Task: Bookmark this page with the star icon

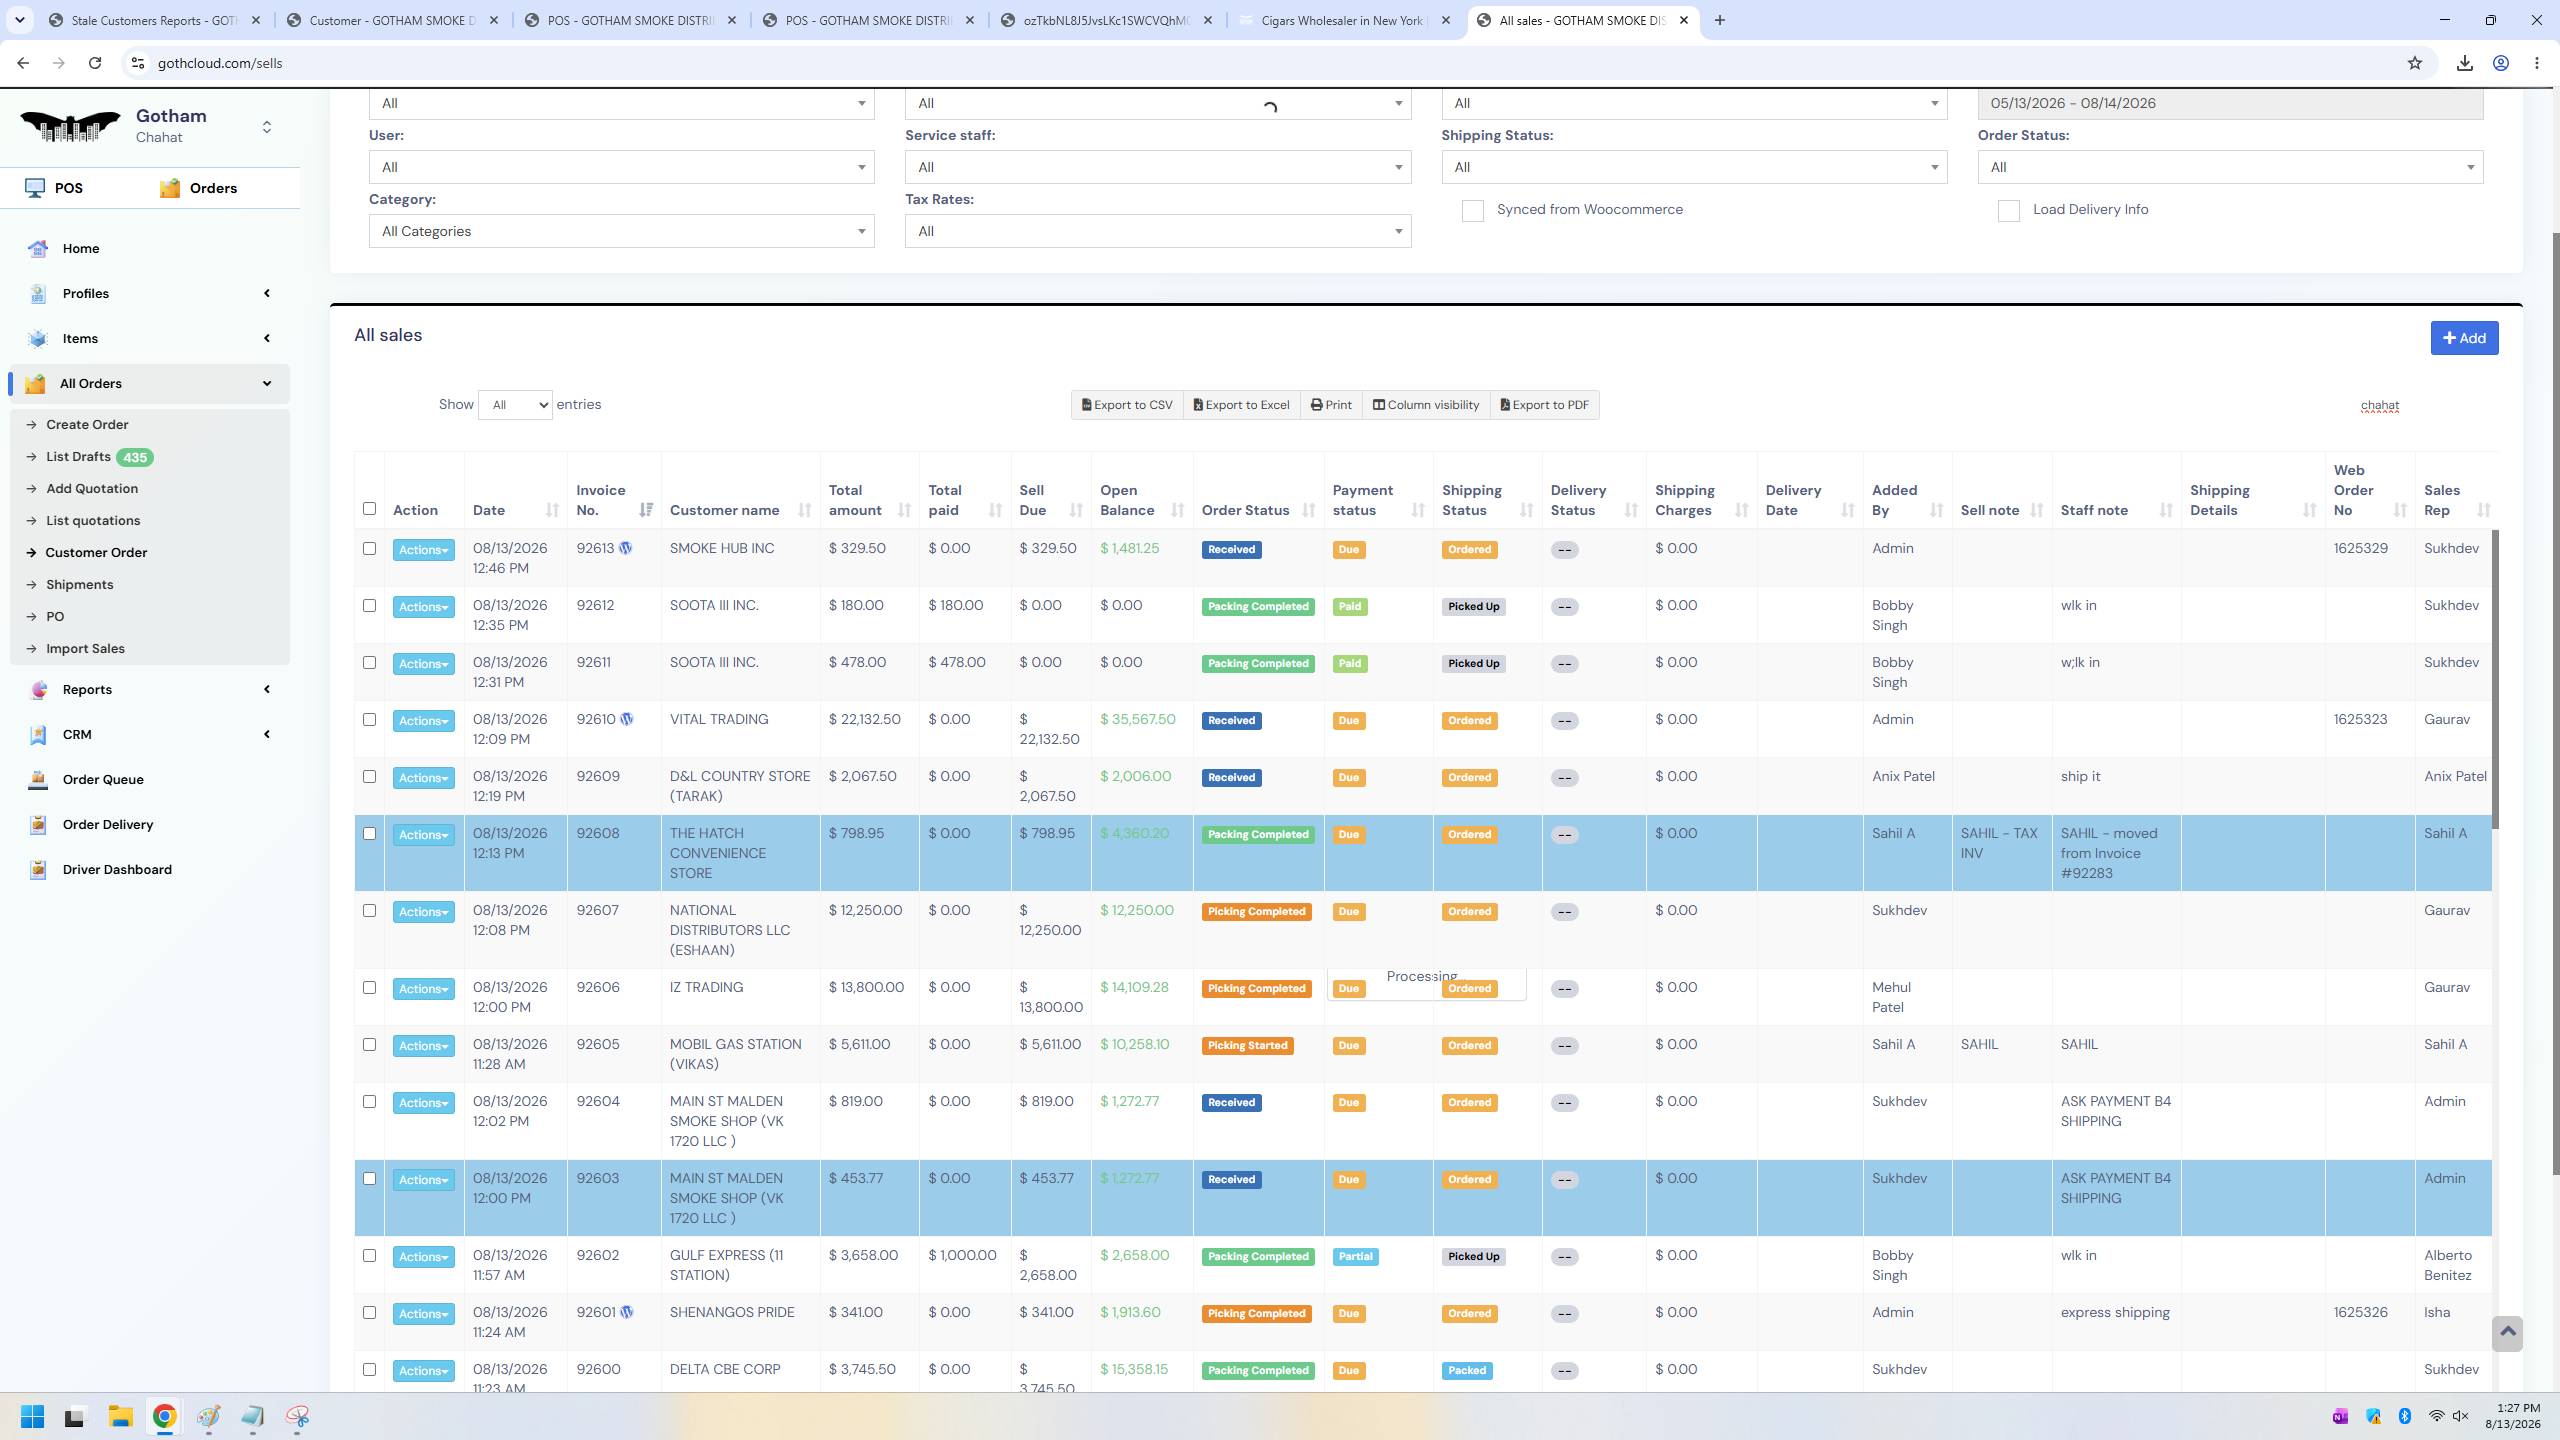Action: pos(2415,63)
